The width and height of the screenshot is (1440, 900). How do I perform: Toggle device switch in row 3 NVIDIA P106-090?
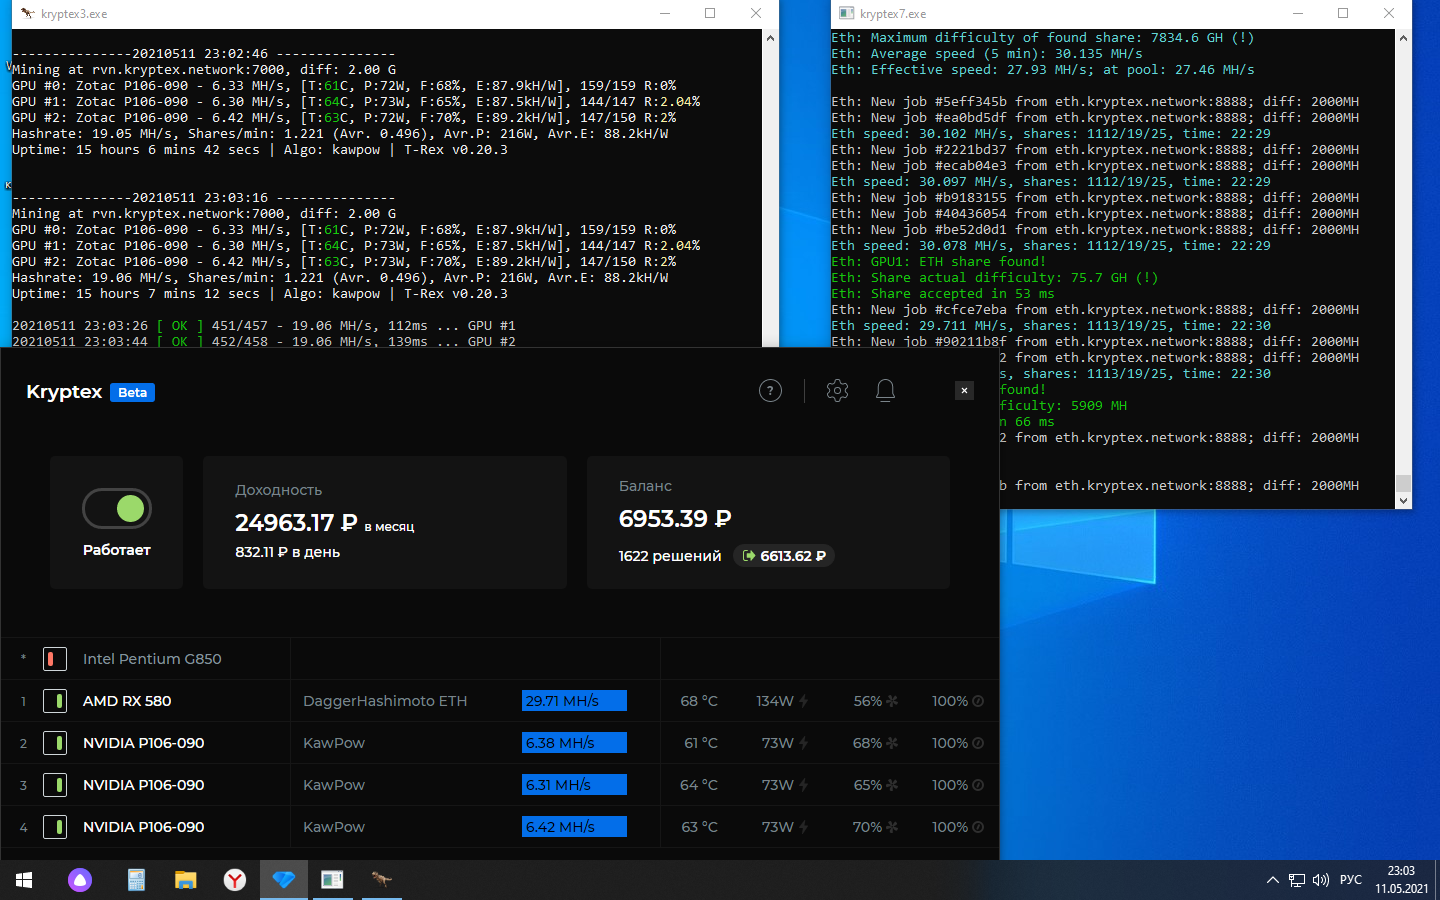(55, 785)
